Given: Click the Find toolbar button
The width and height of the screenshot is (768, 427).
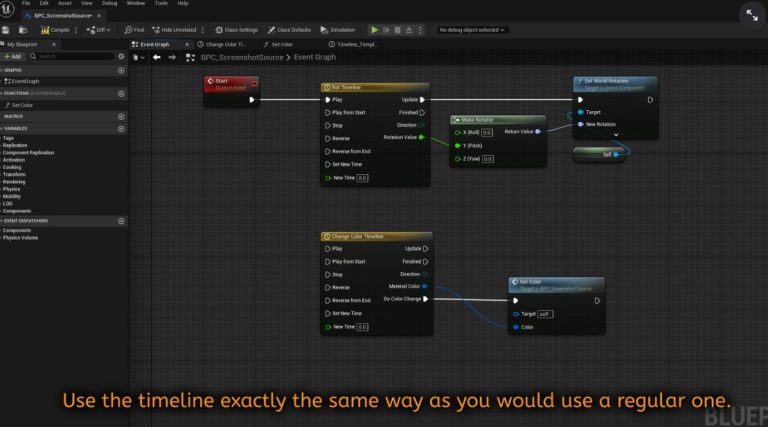Looking at the screenshot, I should 134,30.
